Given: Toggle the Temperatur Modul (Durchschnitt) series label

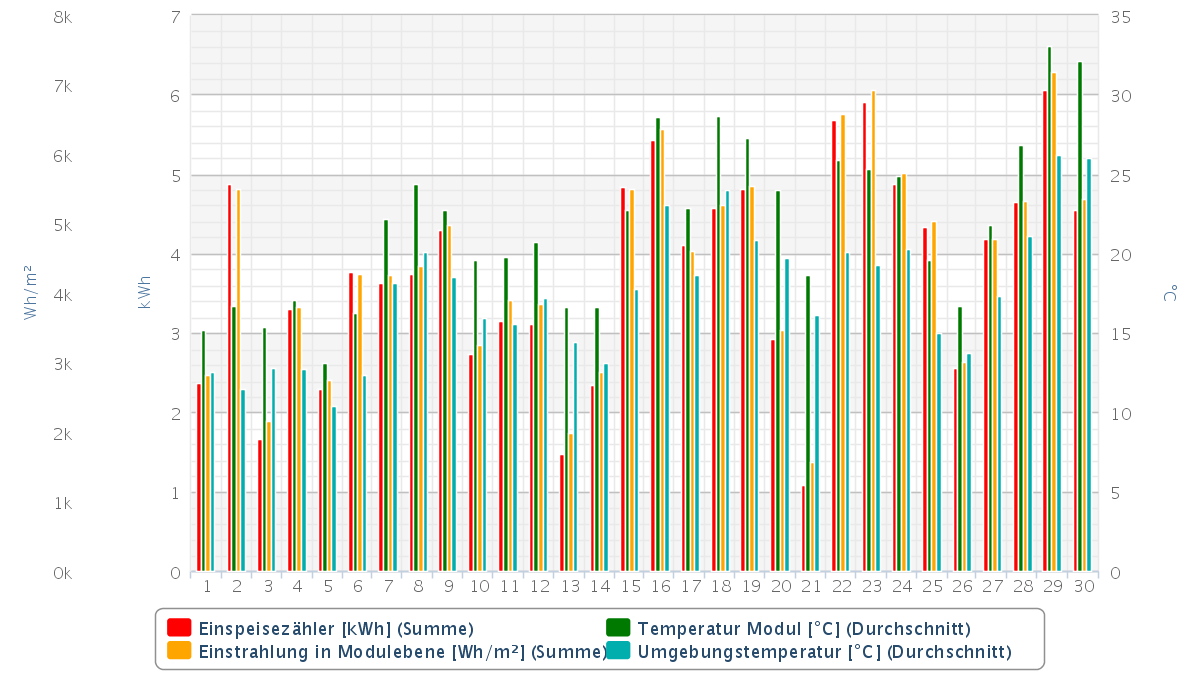Looking at the screenshot, I should pos(804,629).
